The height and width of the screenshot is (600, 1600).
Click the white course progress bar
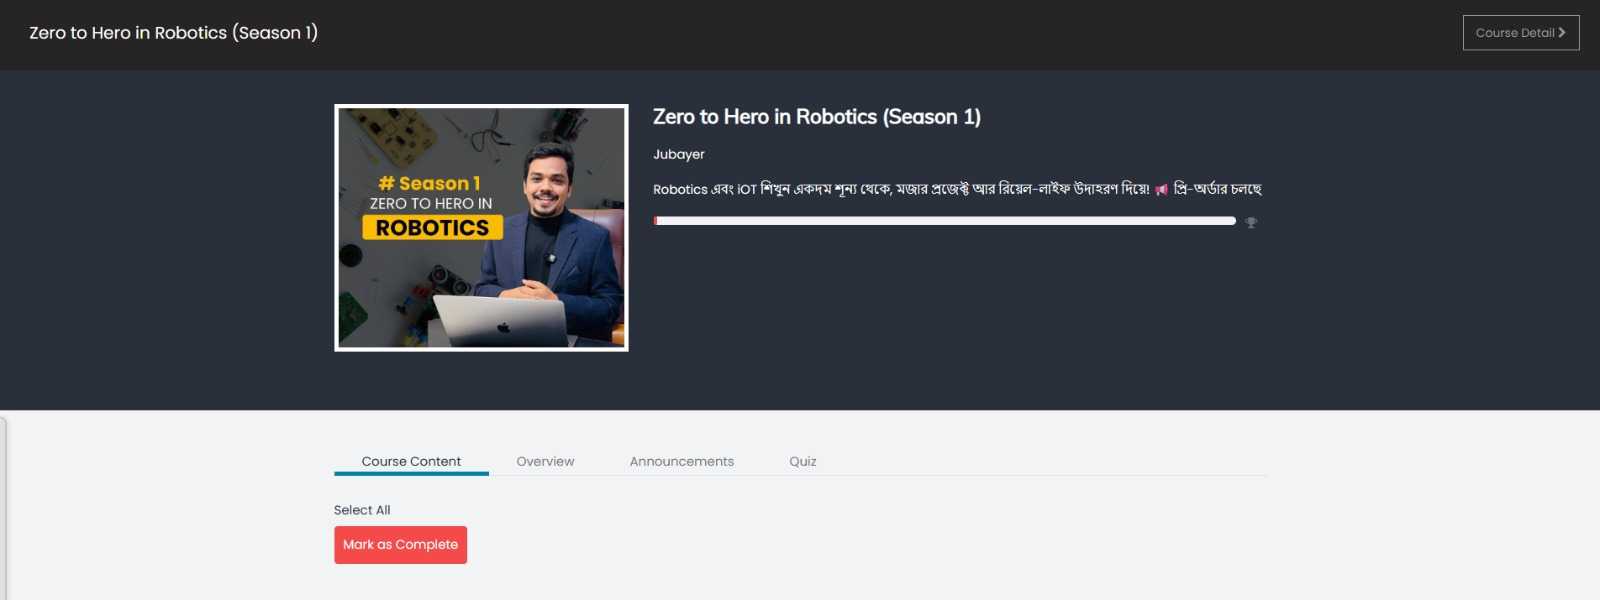tap(945, 221)
